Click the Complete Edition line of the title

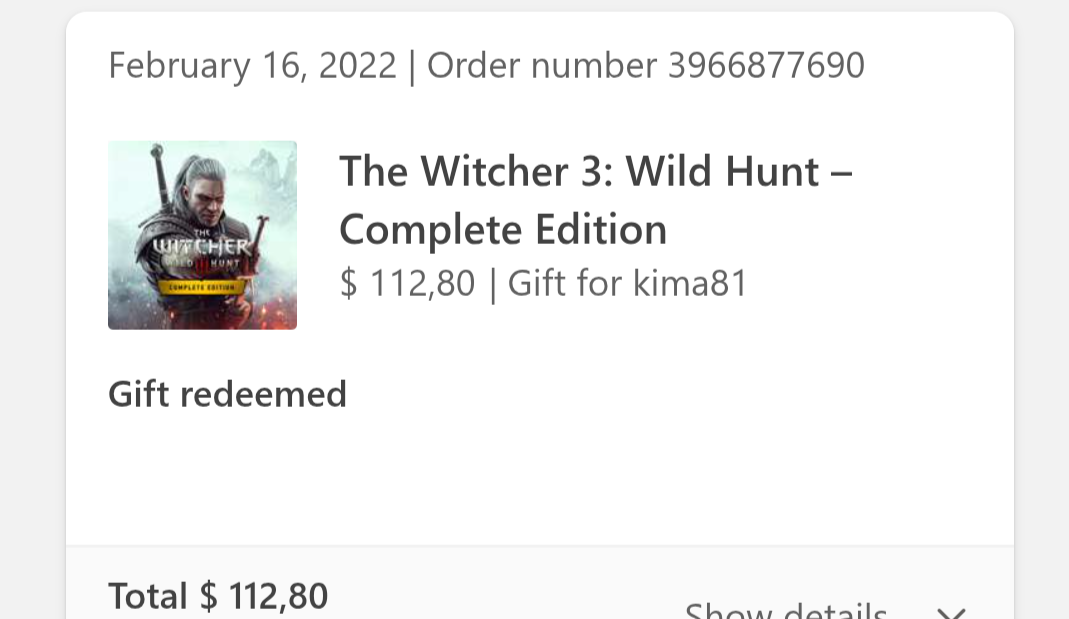click(503, 229)
